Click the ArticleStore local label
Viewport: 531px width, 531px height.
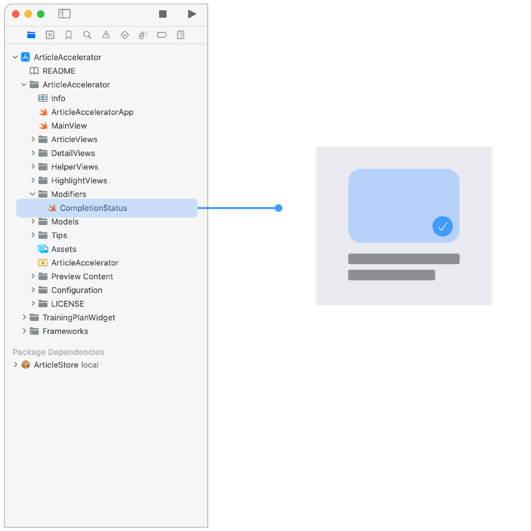click(x=66, y=365)
